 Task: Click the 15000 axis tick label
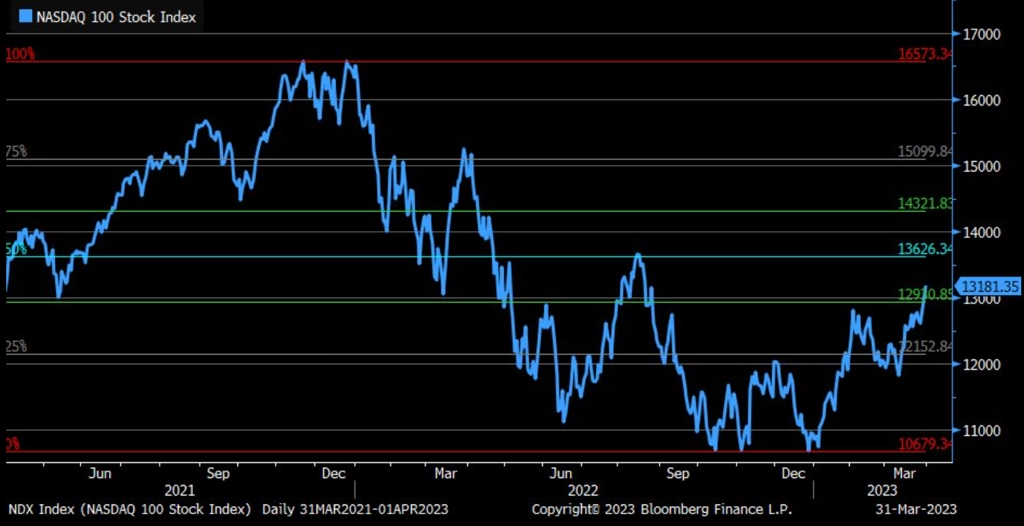click(980, 166)
